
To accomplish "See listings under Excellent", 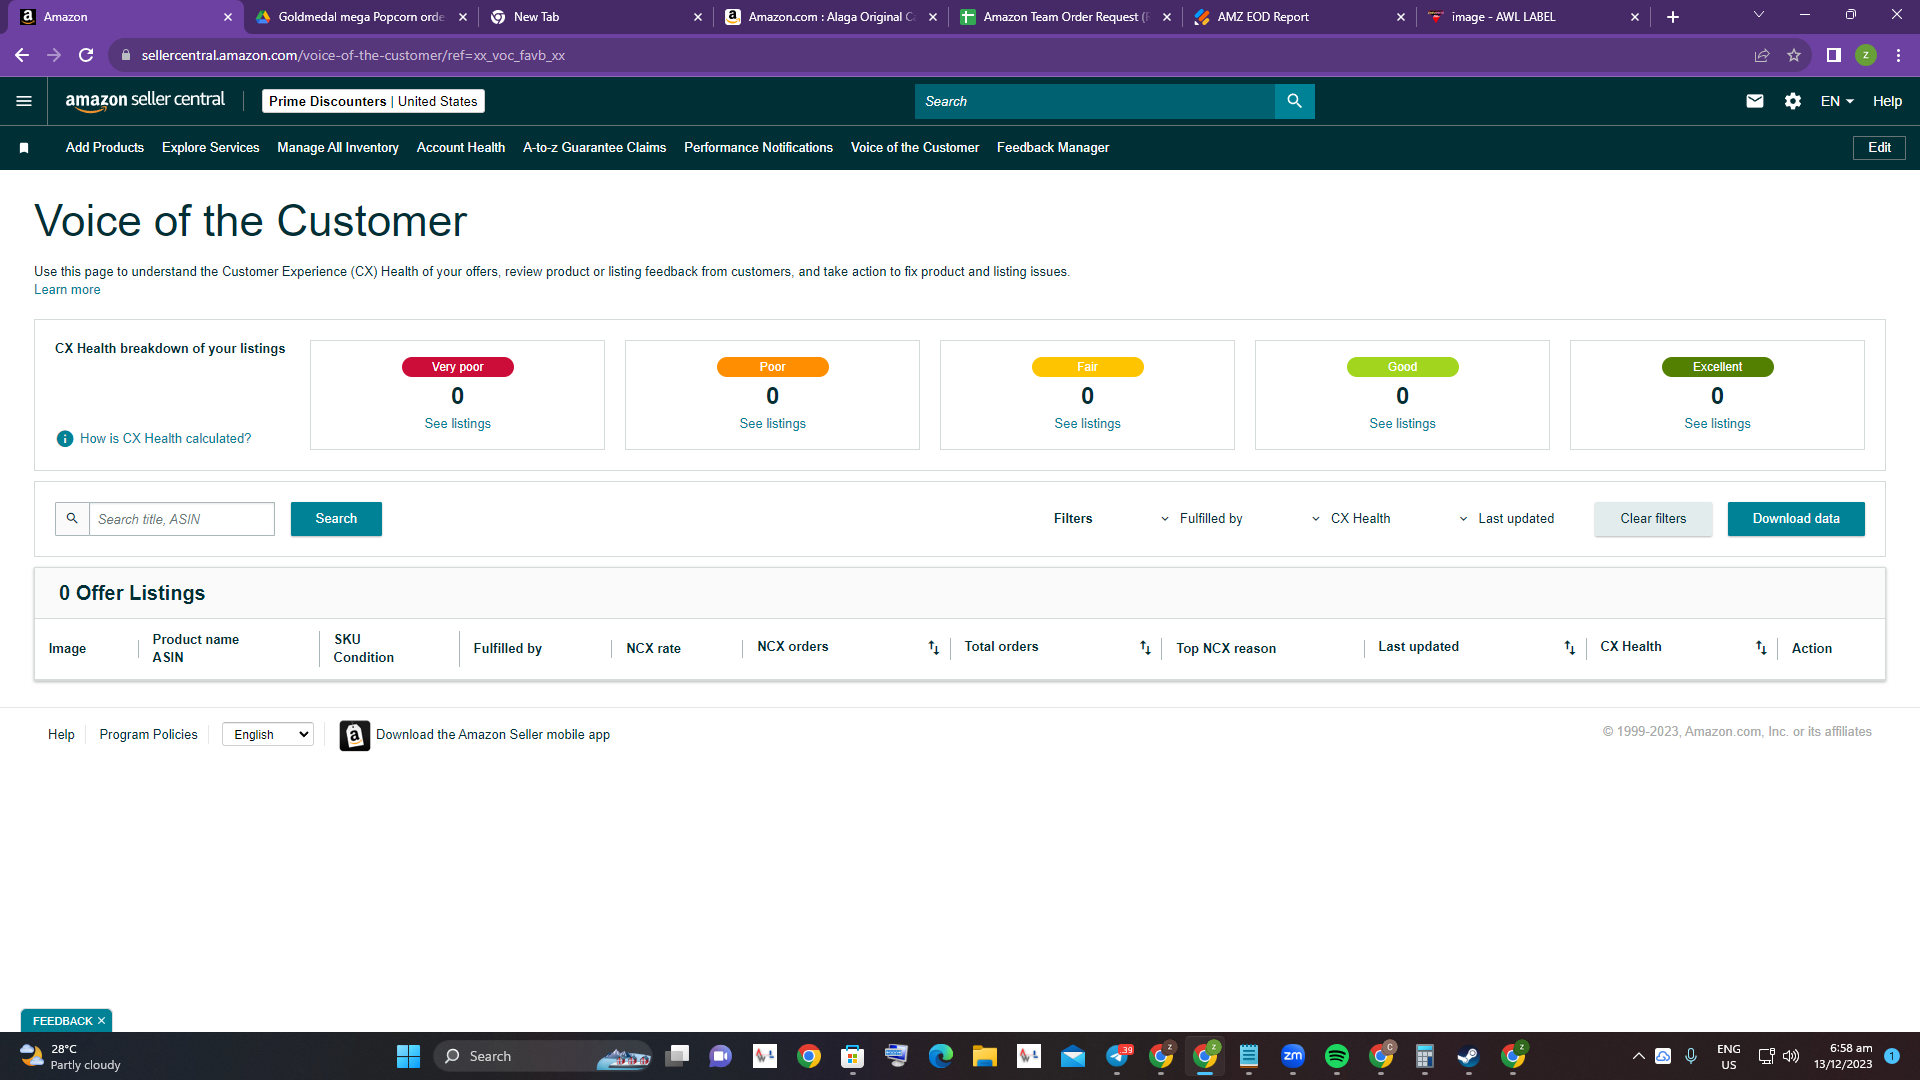I will coord(1717,424).
